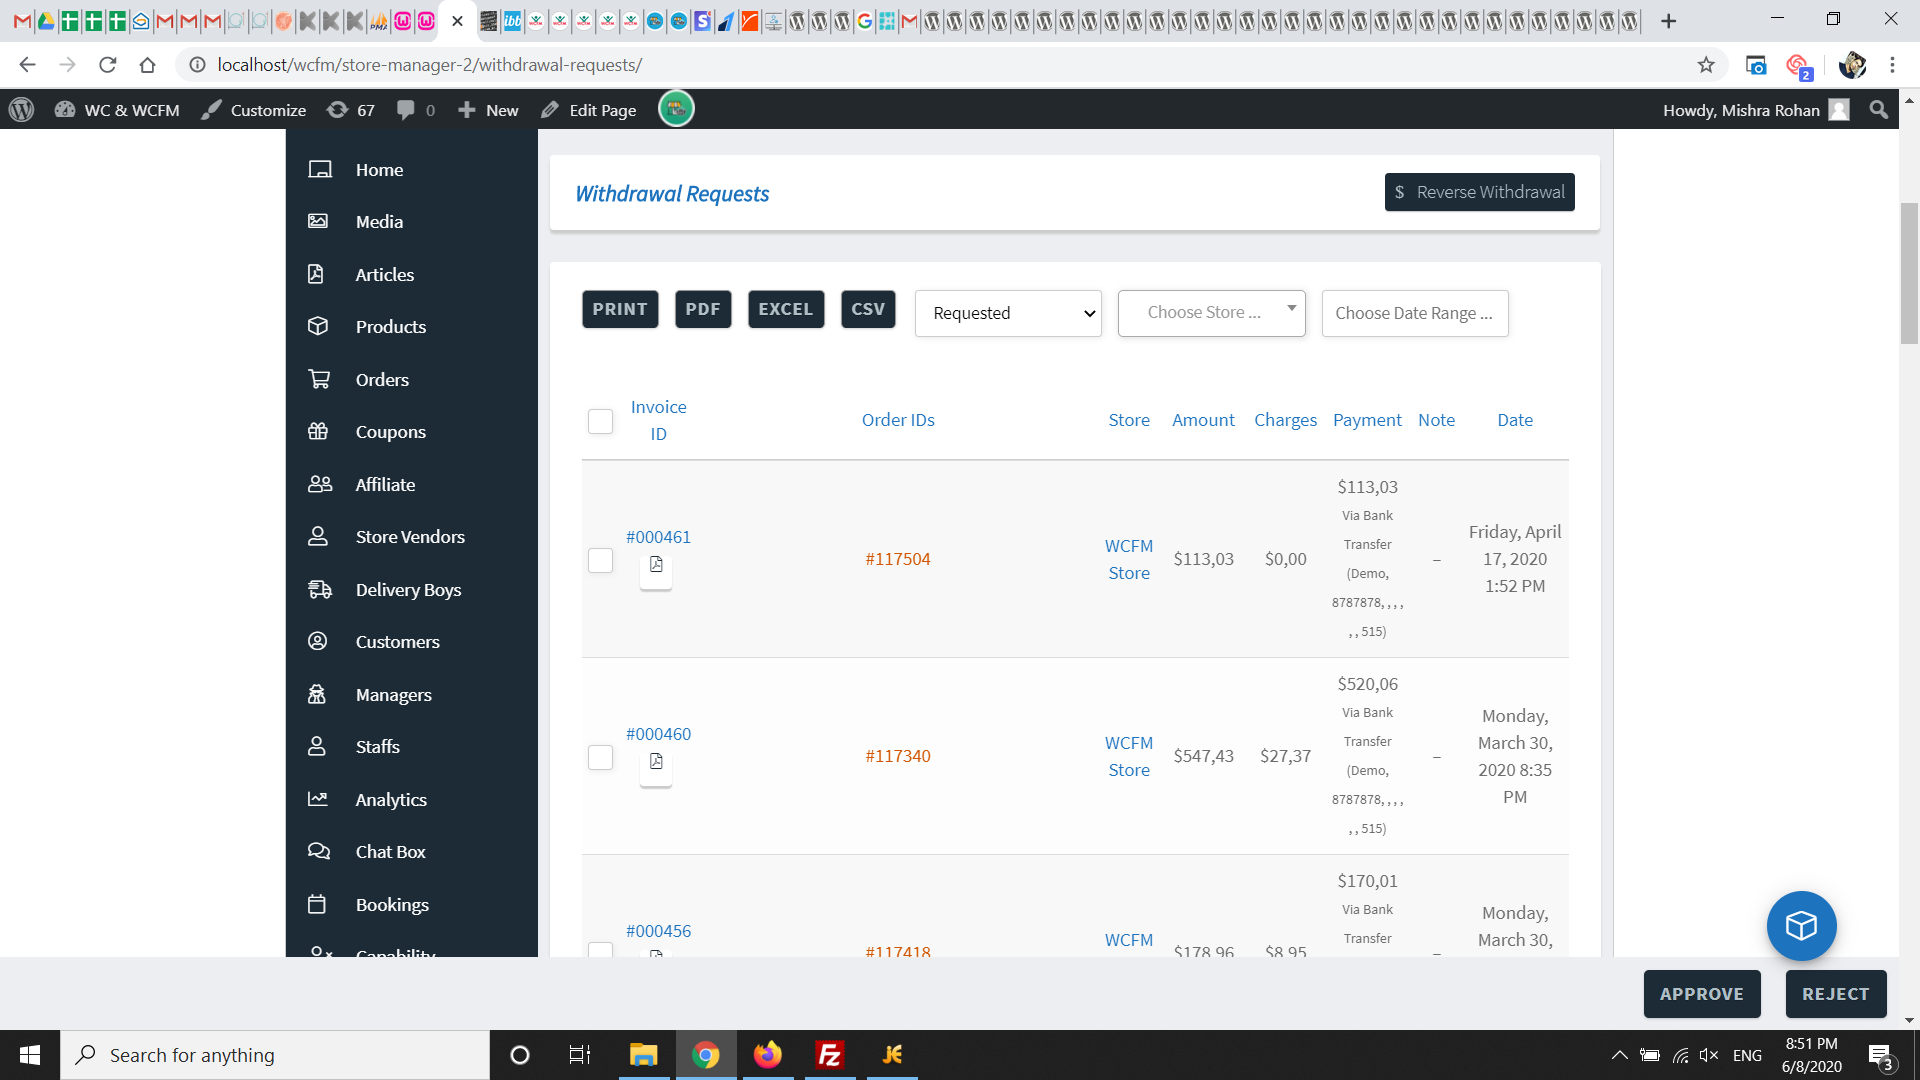Open Firefox from the taskbar
The image size is (1920, 1080).
pyautogui.click(x=768, y=1055)
